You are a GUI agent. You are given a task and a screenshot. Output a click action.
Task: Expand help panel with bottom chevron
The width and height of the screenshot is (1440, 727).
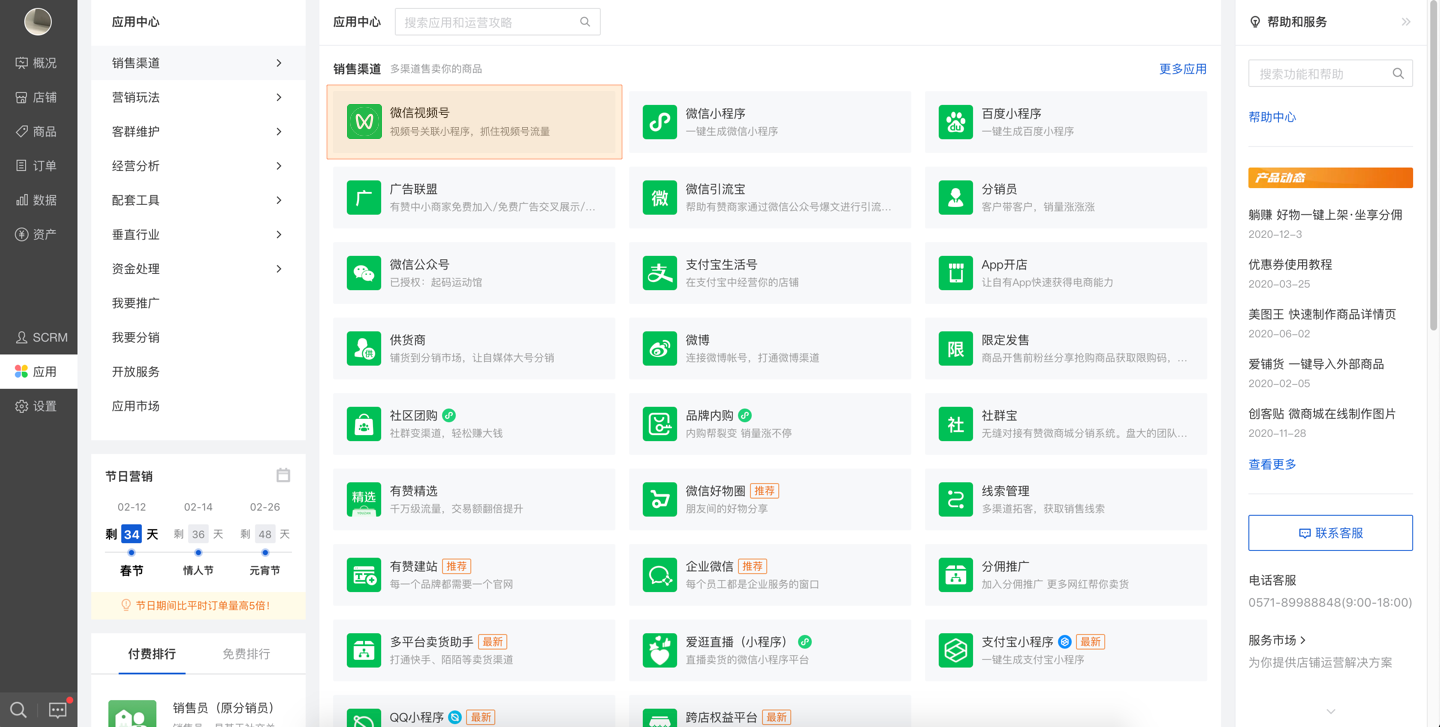tap(1331, 711)
